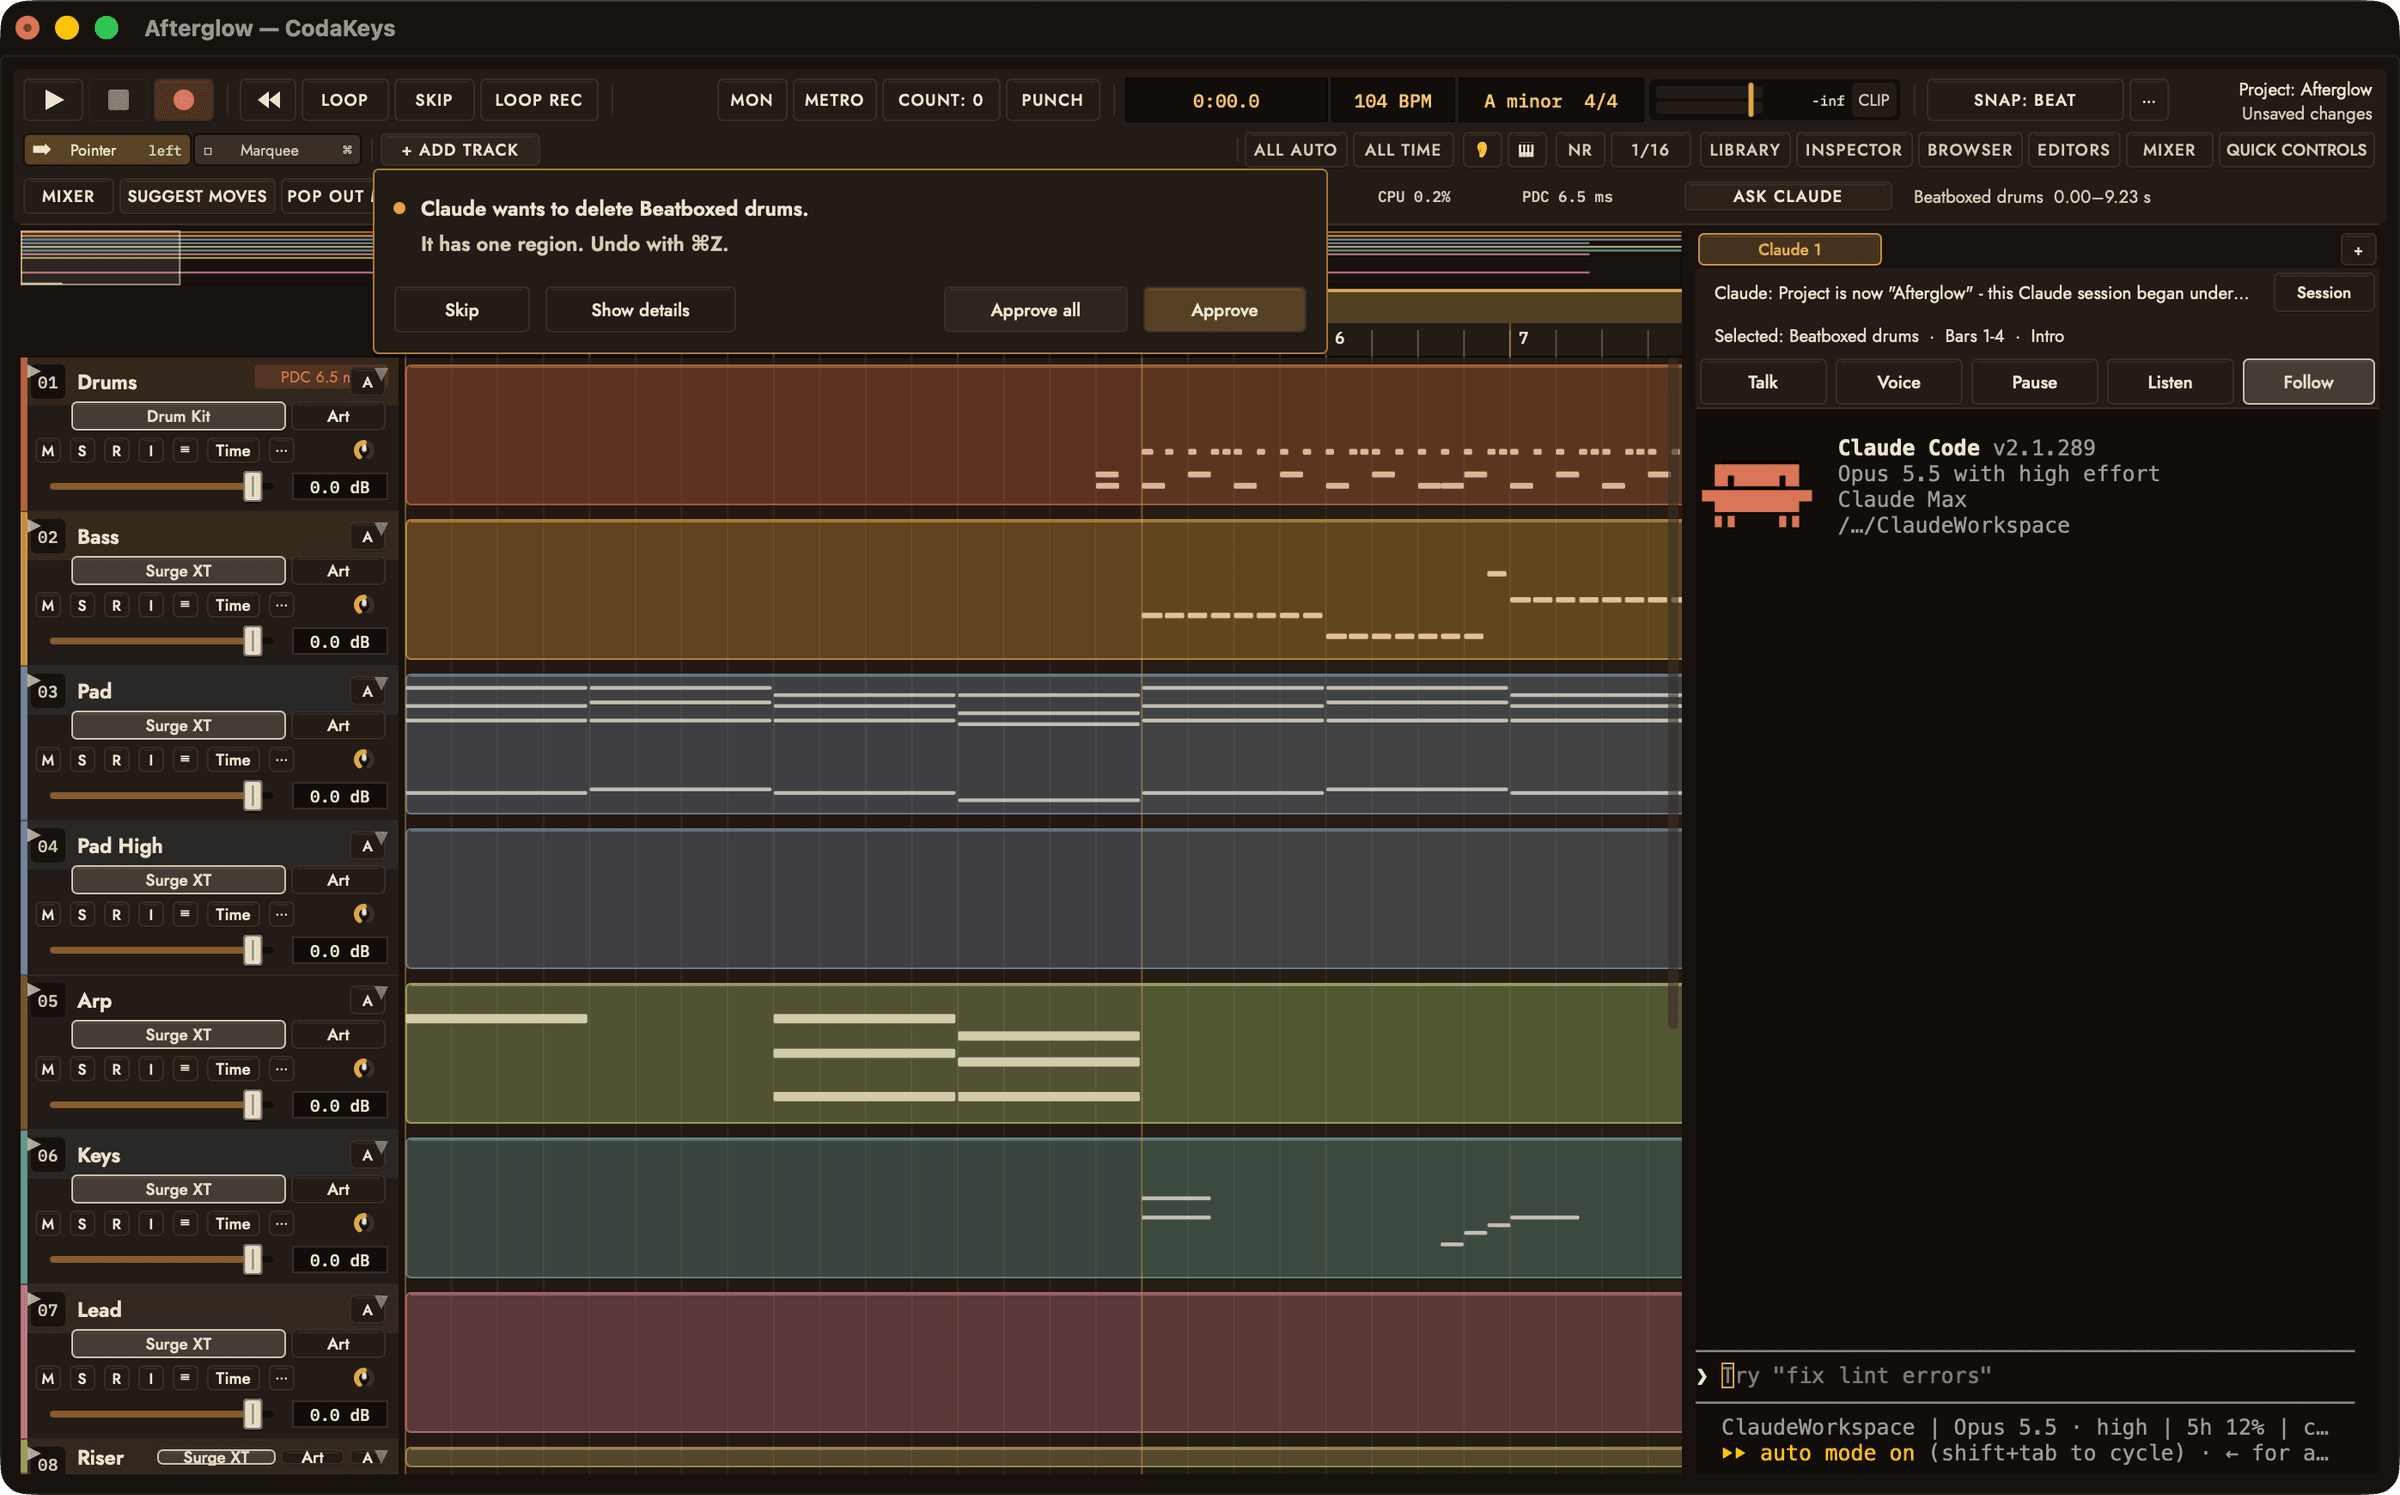Click the ASK CLAUDE button
The image size is (2400, 1495).
(x=1787, y=196)
